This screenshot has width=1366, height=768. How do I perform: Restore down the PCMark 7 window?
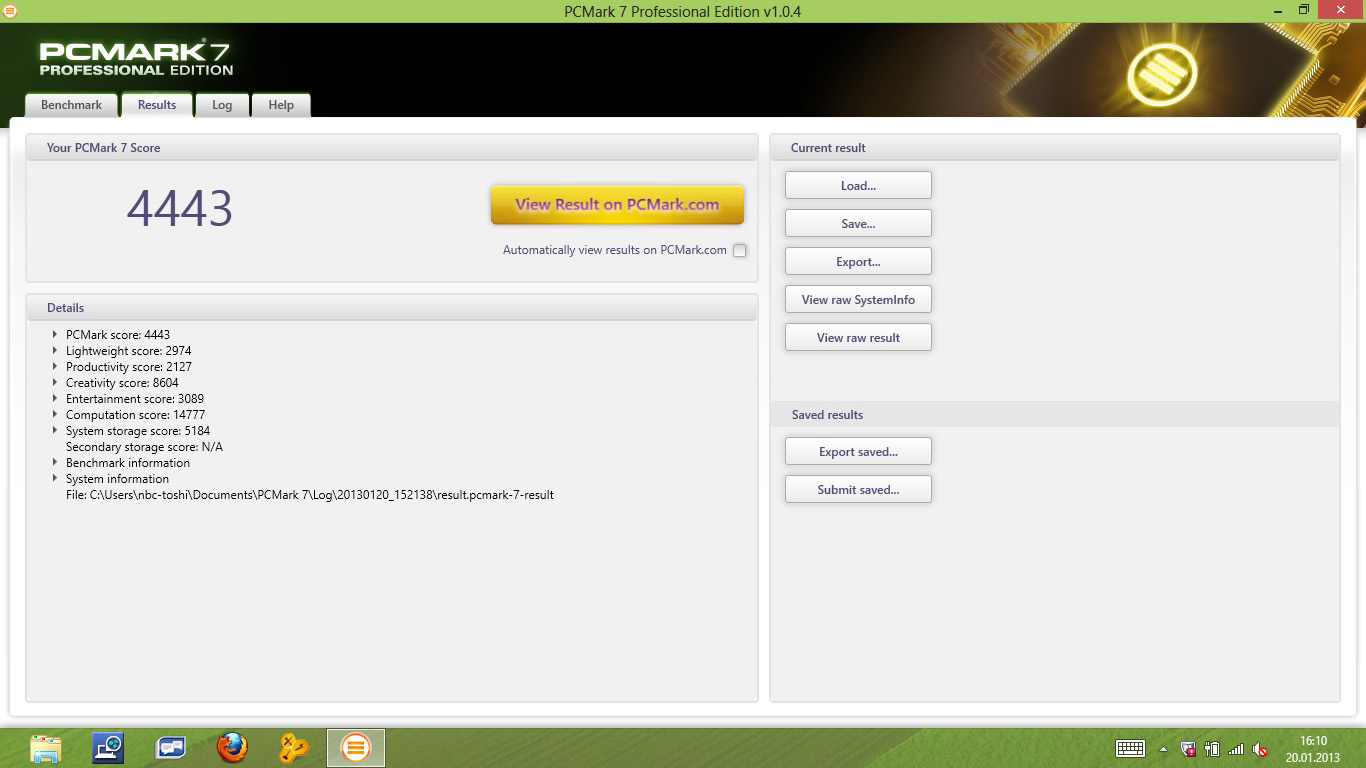click(x=1304, y=10)
